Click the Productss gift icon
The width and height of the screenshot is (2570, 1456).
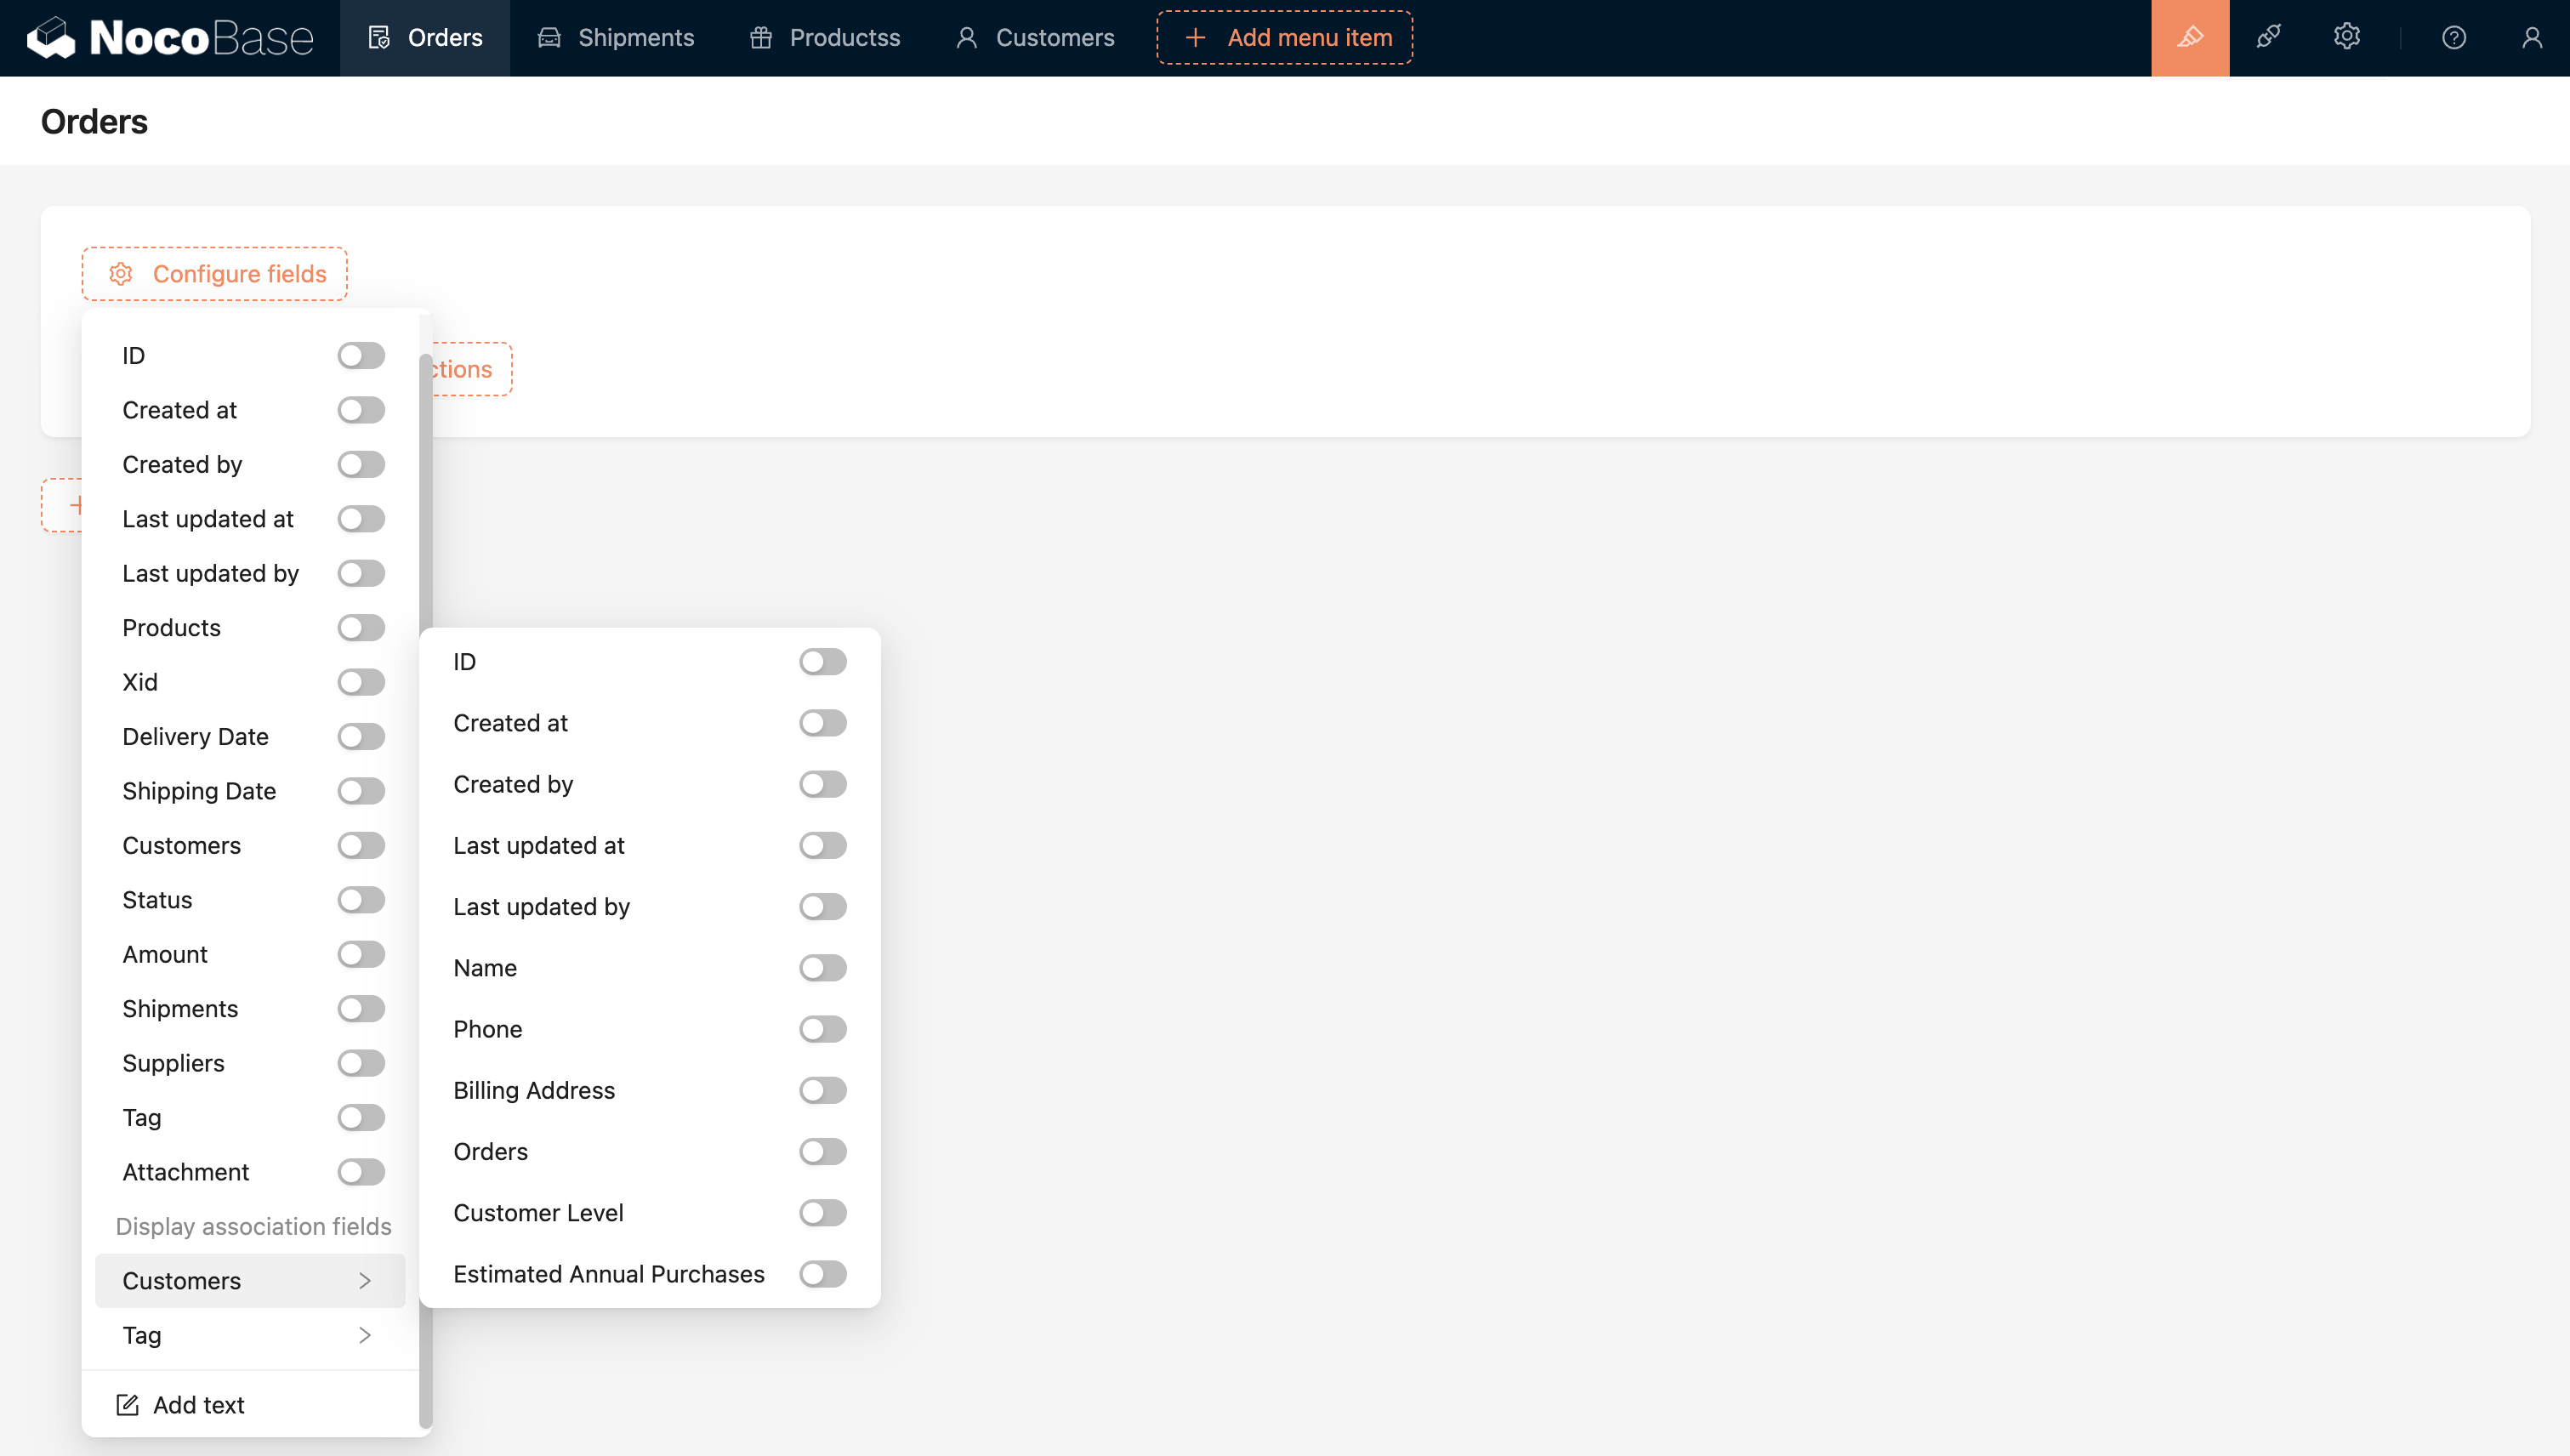(760, 38)
